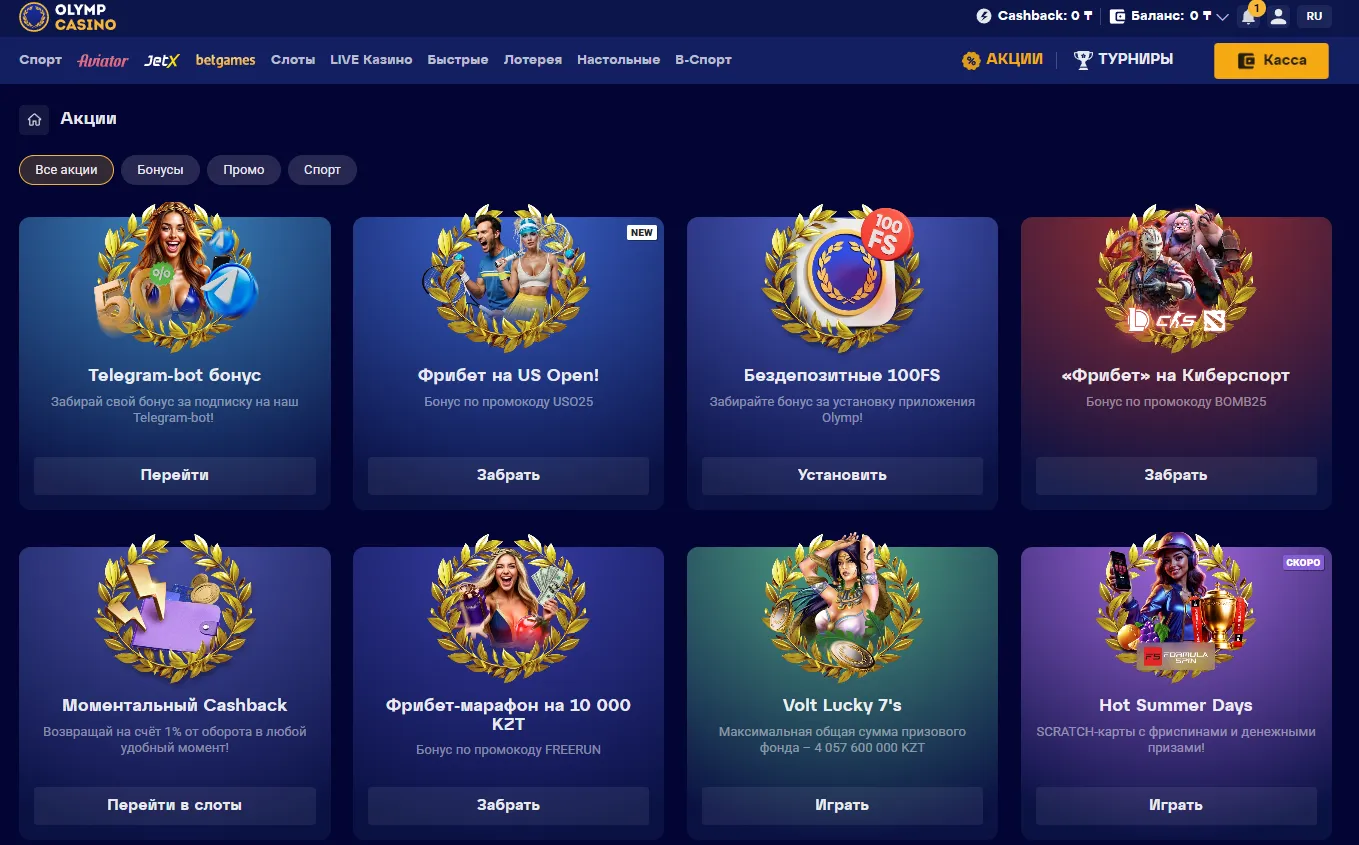This screenshot has width=1359, height=845.
Task: Click Установить on Бездепозитные 100FS card
Action: coord(842,476)
